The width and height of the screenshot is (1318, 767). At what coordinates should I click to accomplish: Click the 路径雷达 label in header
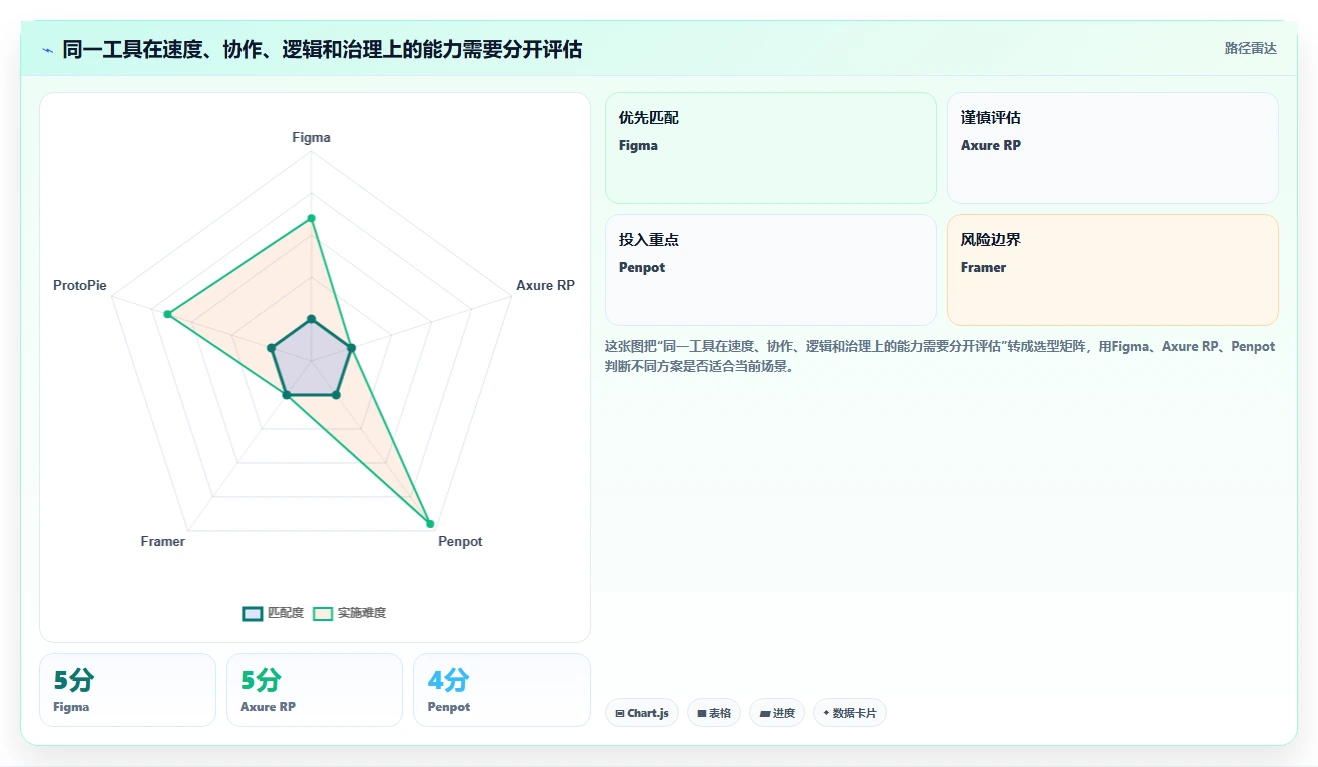pos(1251,48)
